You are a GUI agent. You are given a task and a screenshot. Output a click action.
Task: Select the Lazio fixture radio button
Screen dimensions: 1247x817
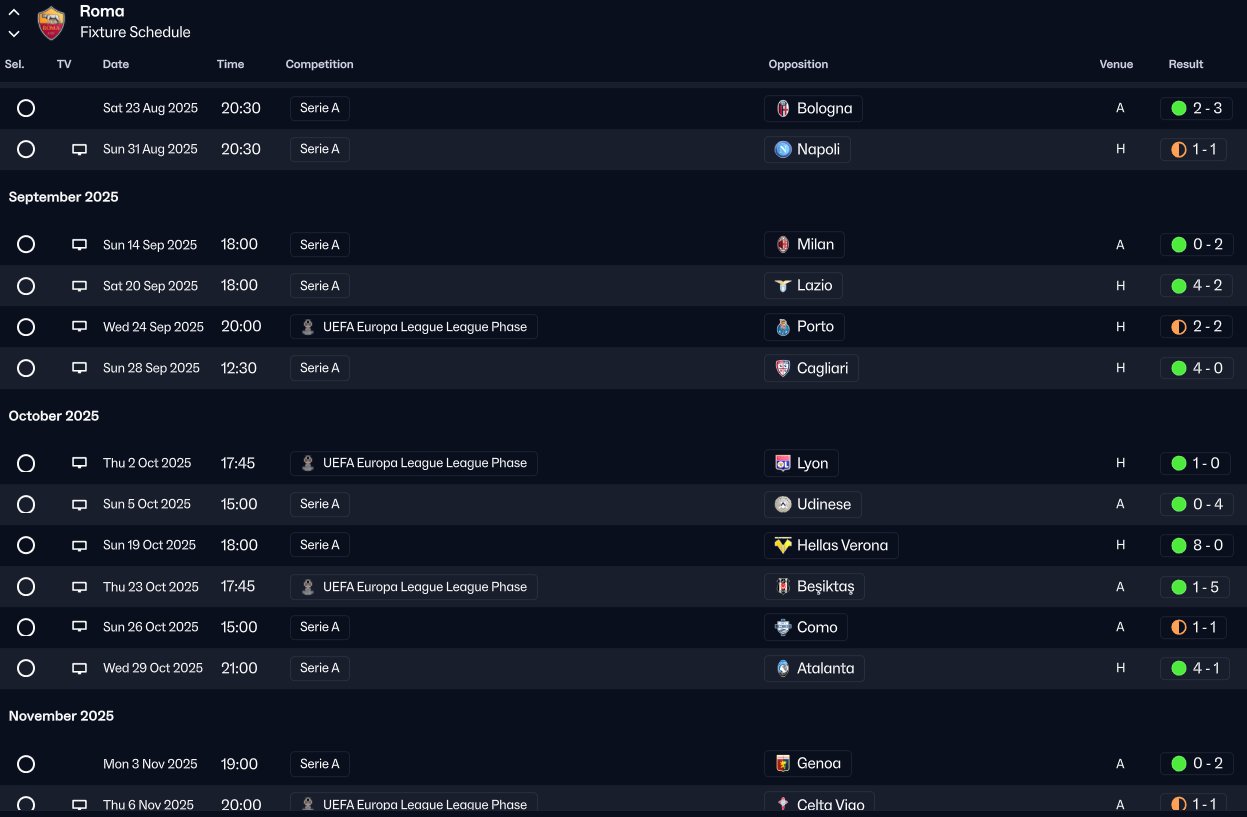[26, 286]
